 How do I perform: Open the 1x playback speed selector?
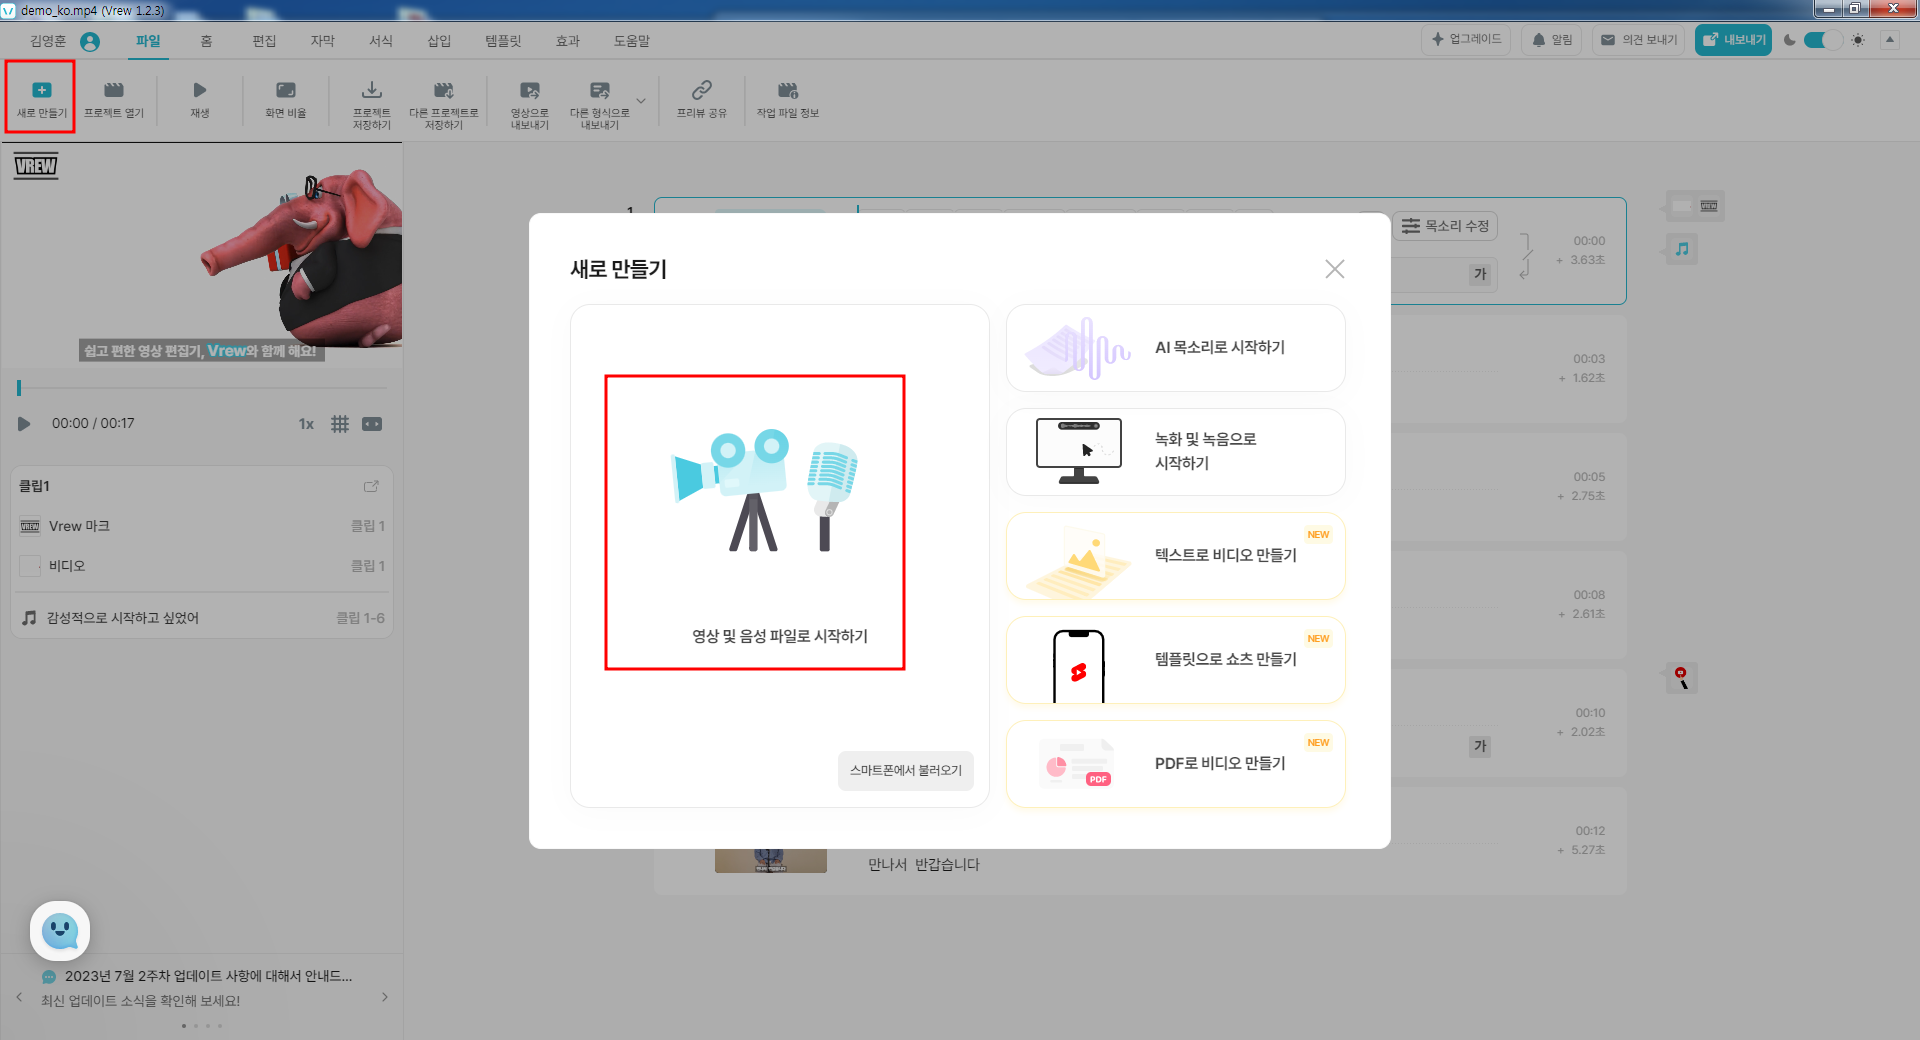pos(306,424)
